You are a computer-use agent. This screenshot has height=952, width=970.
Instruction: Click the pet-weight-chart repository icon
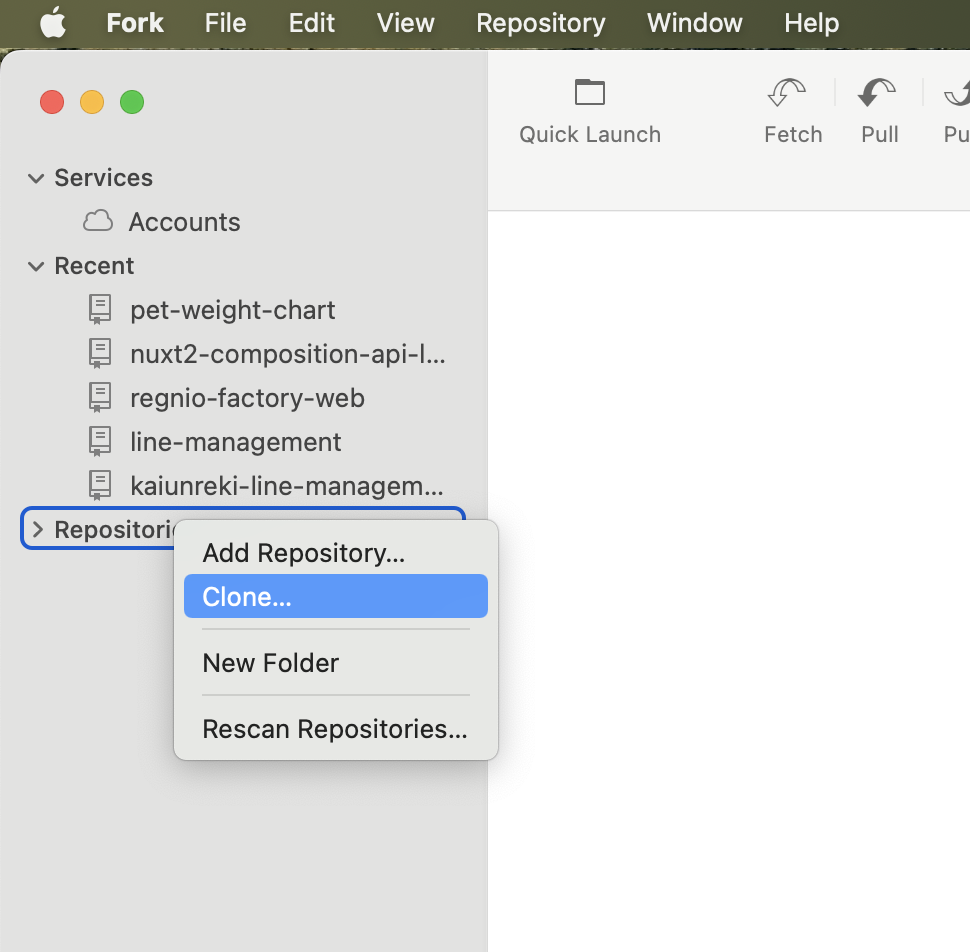pyautogui.click(x=100, y=310)
